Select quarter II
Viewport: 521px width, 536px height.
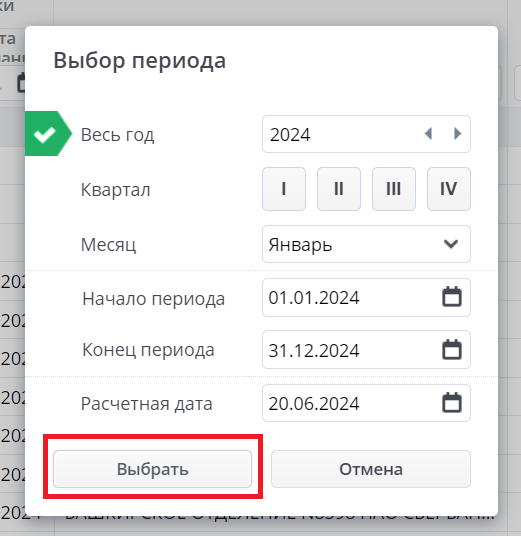click(339, 189)
